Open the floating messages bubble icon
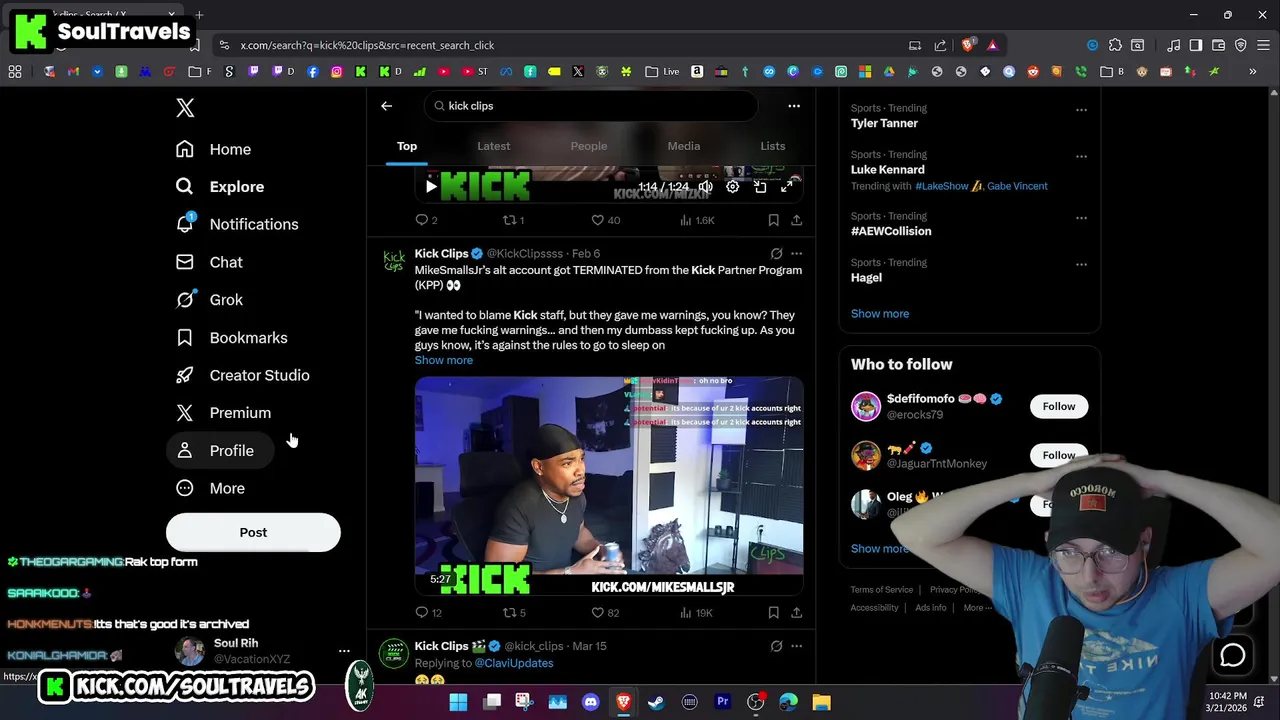 pos(1233,655)
